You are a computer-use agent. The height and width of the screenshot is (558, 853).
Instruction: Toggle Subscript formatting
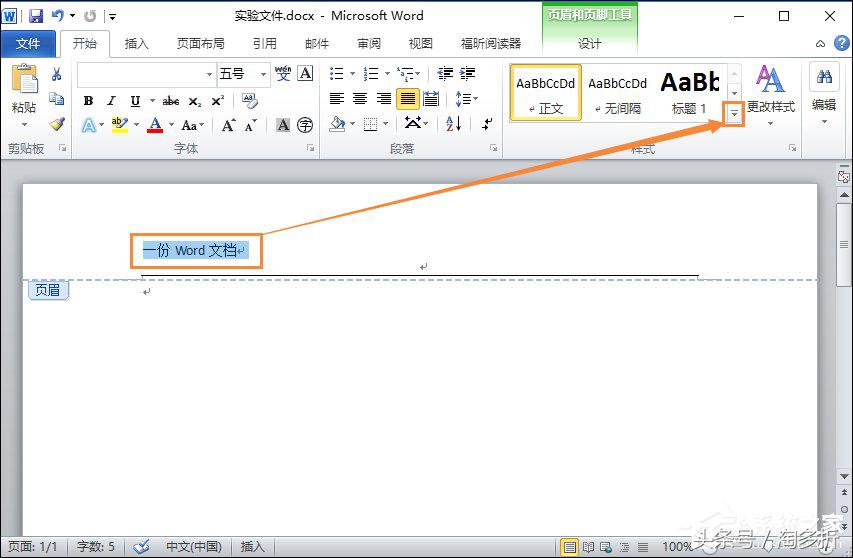(195, 101)
